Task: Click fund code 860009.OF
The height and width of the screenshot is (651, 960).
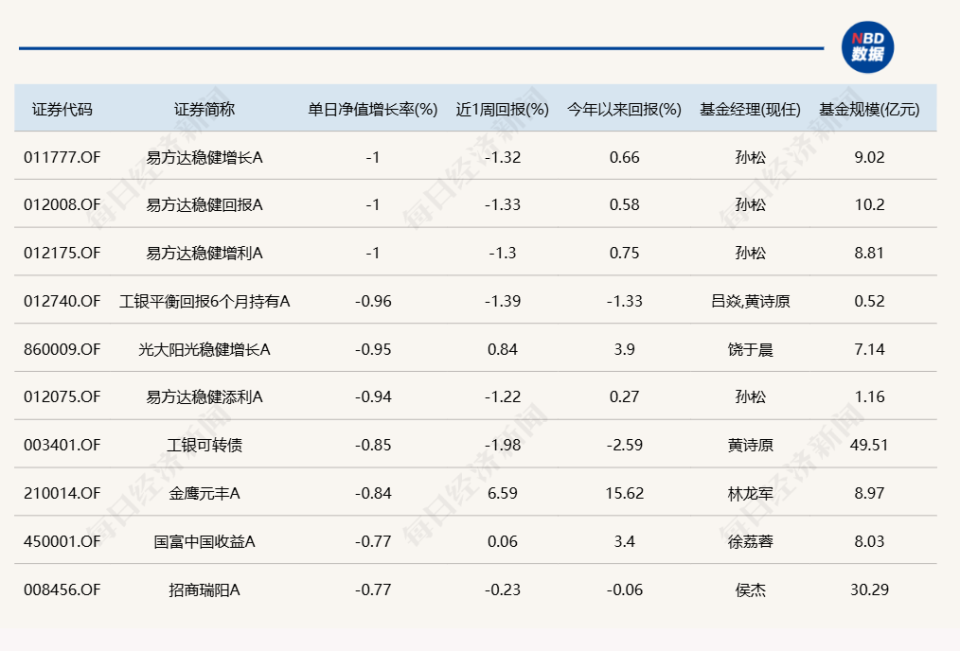Action: pos(62,349)
